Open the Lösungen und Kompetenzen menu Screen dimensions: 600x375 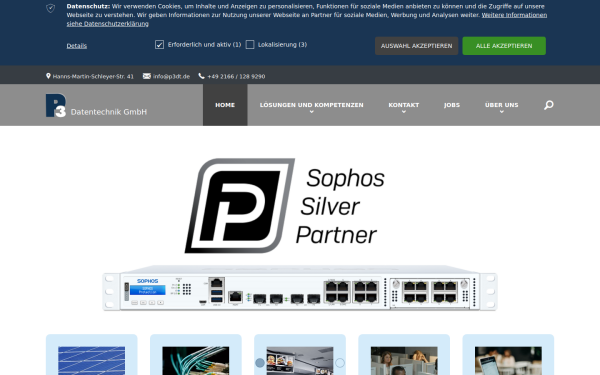click(311, 105)
